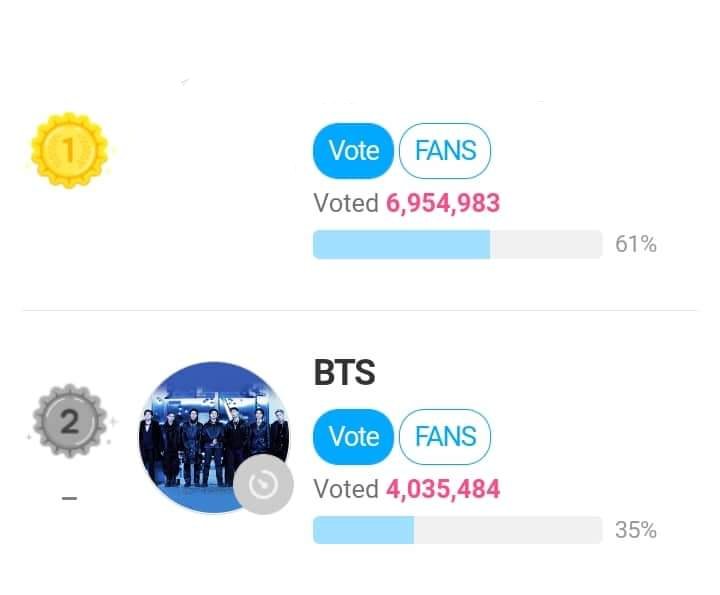Vote for BTS
Screen dimensions: 720x595
pos(353,437)
